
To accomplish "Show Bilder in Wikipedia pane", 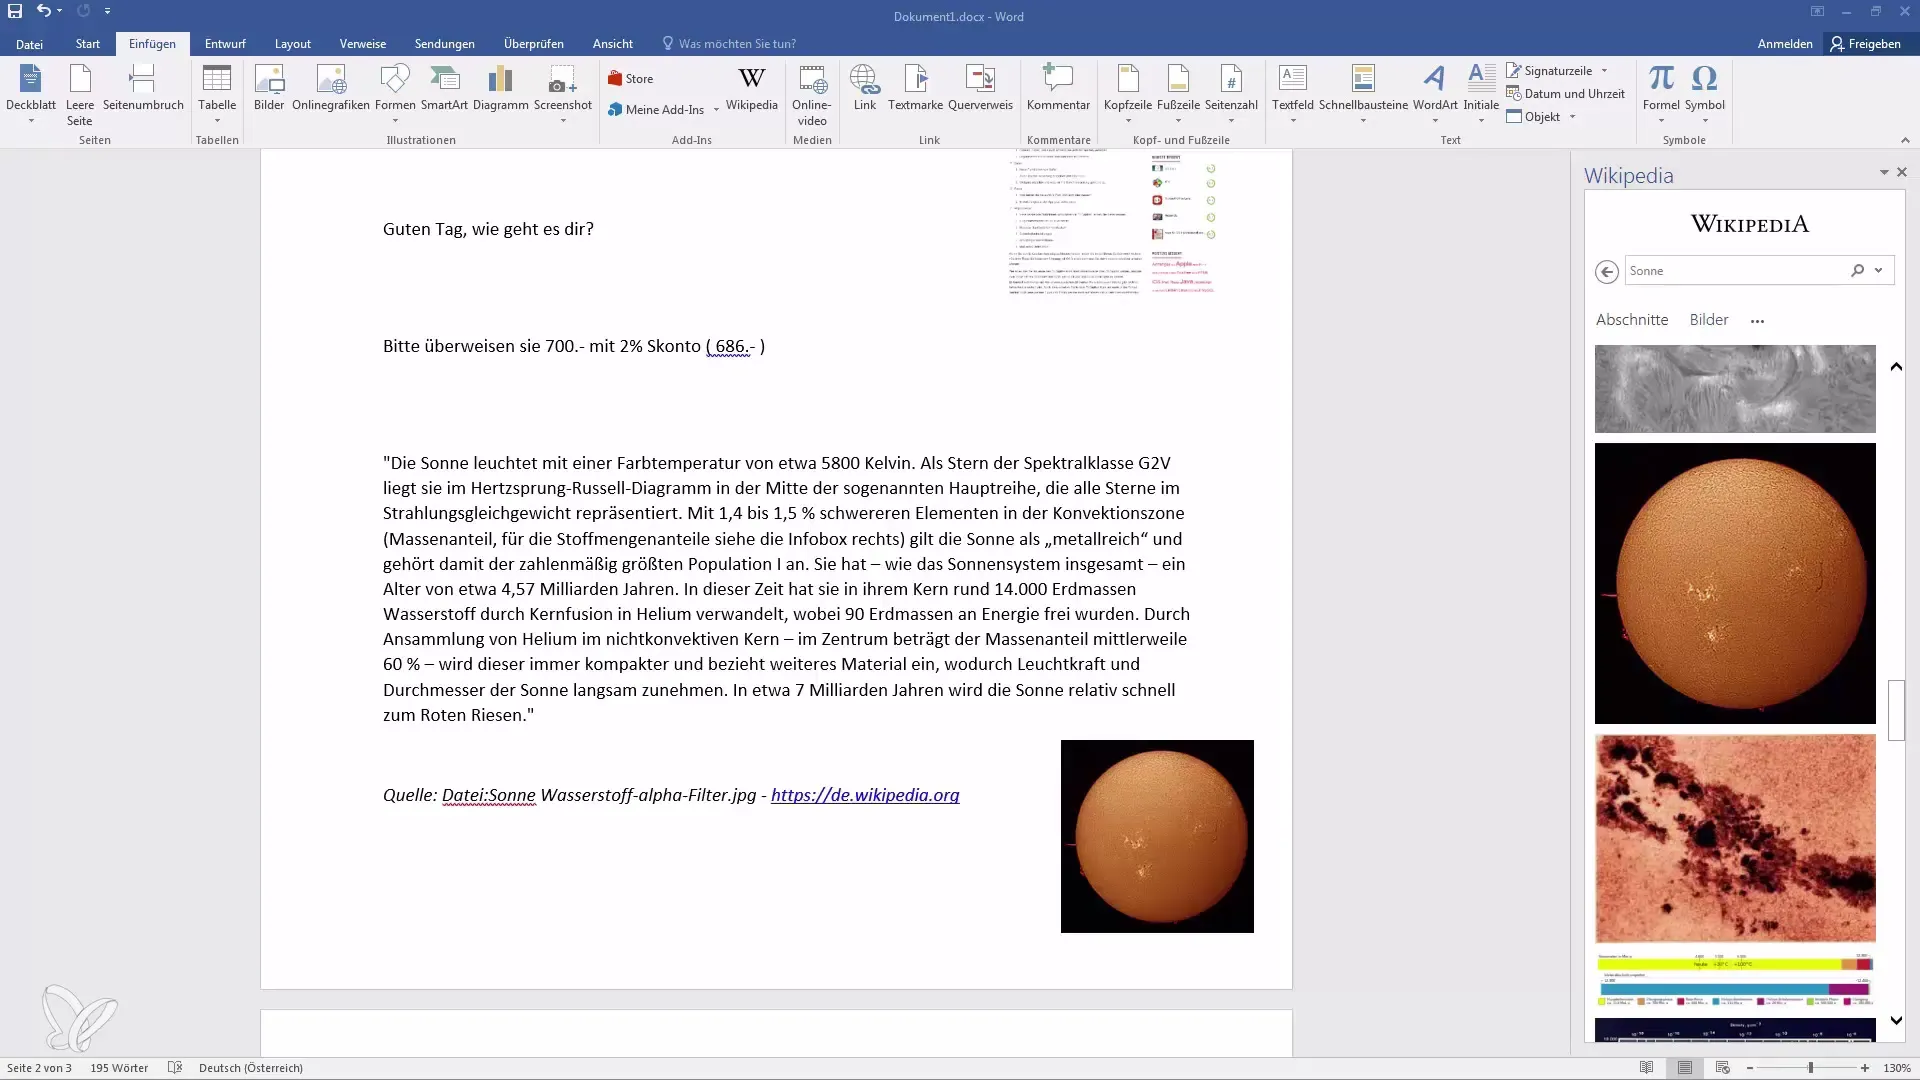I will [x=1709, y=320].
